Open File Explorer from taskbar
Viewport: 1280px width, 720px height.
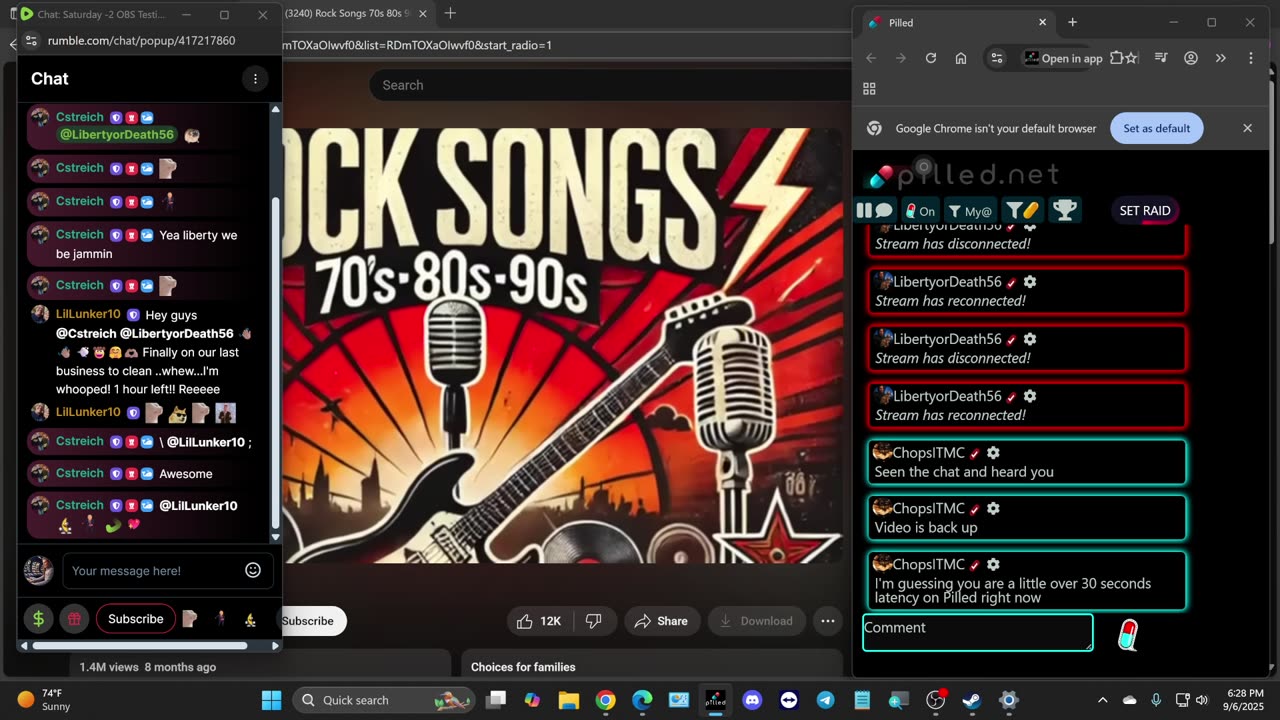[568, 700]
